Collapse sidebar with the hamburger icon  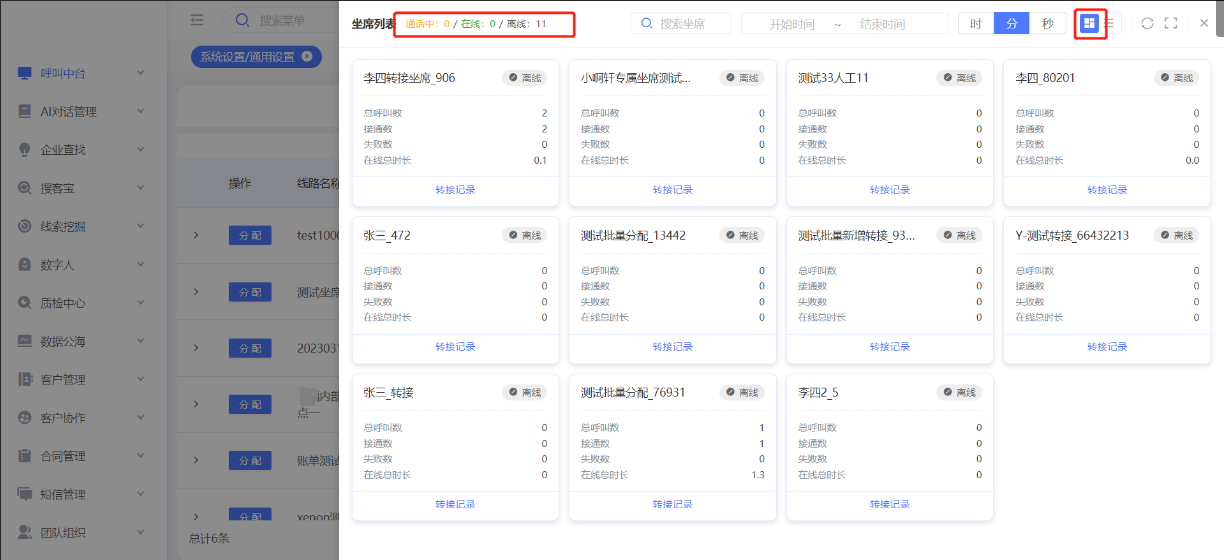pos(197,20)
